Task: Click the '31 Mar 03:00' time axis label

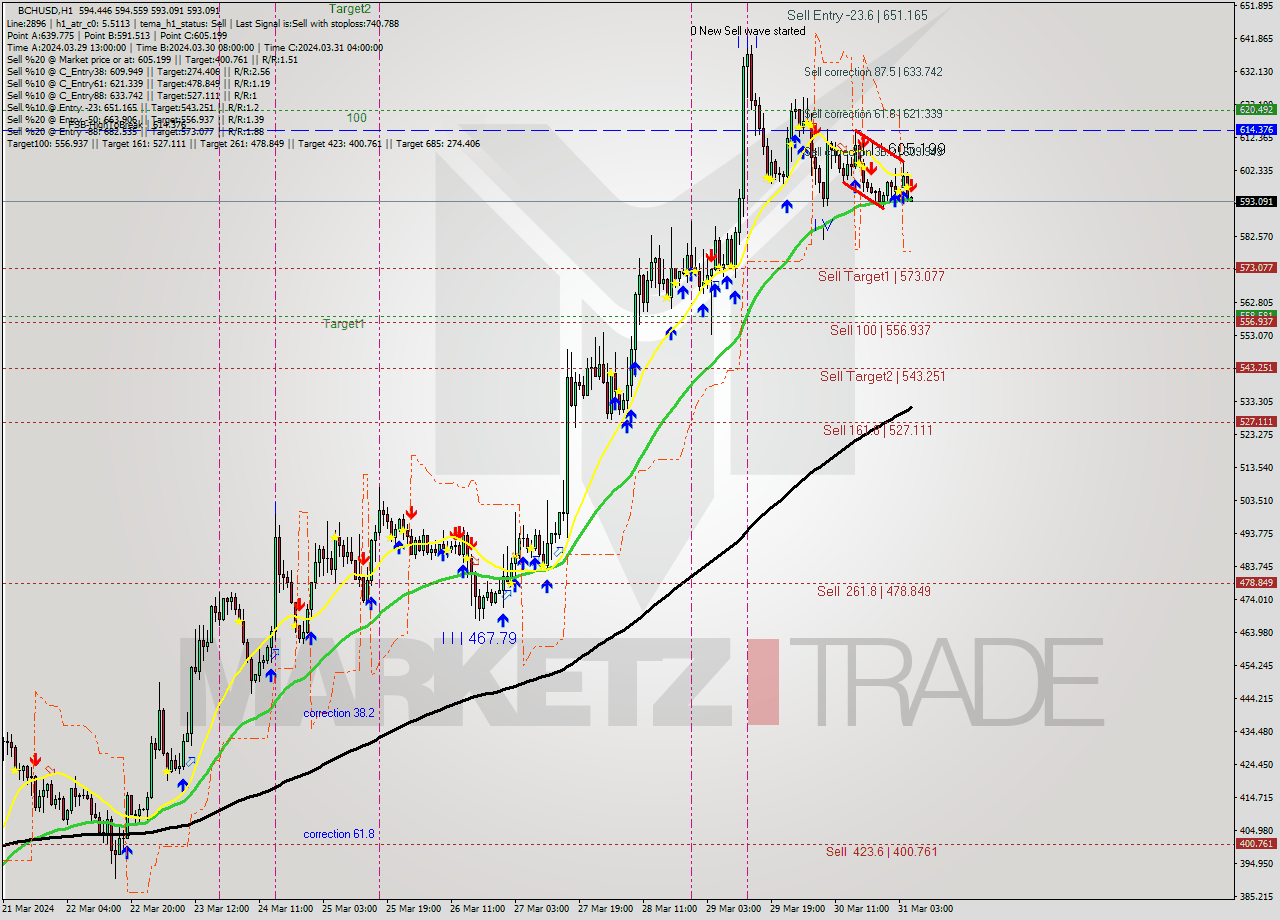Action: coord(925,909)
